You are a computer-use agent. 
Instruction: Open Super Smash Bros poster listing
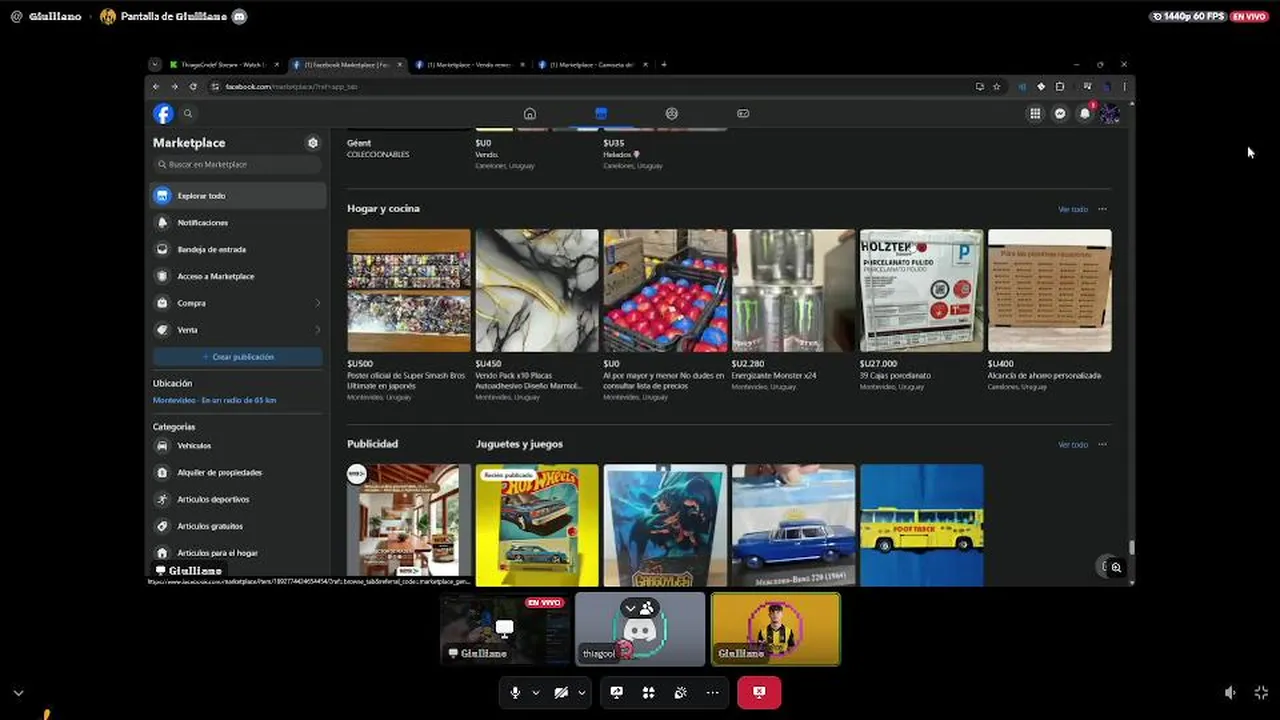409,315
